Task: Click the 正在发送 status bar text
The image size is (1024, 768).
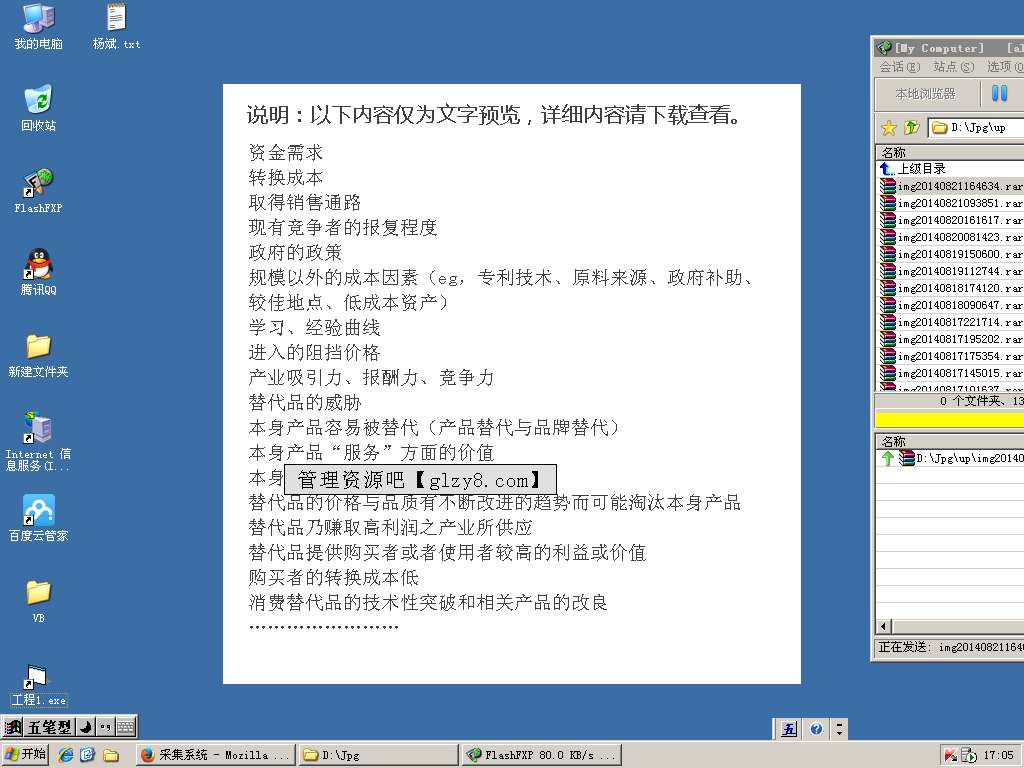Action: tap(950, 647)
